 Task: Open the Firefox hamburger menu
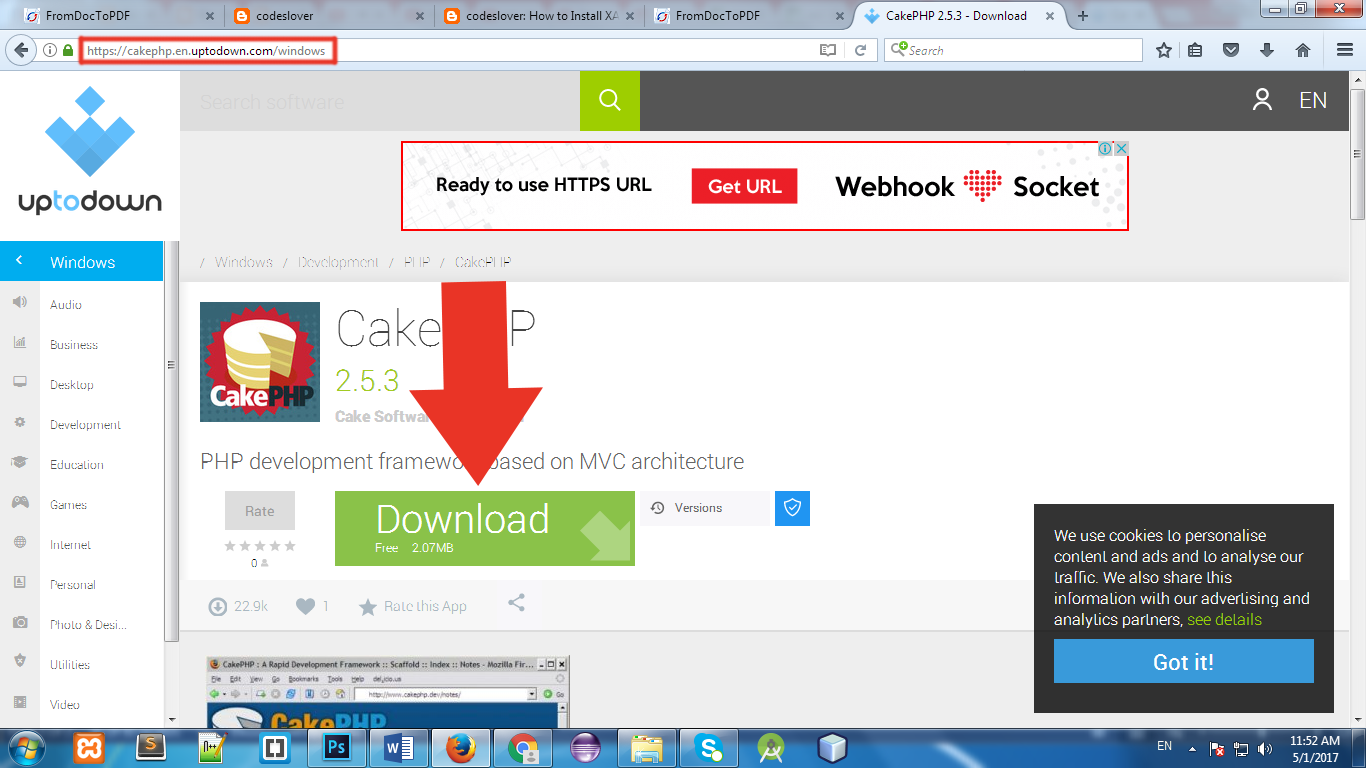pos(1345,50)
